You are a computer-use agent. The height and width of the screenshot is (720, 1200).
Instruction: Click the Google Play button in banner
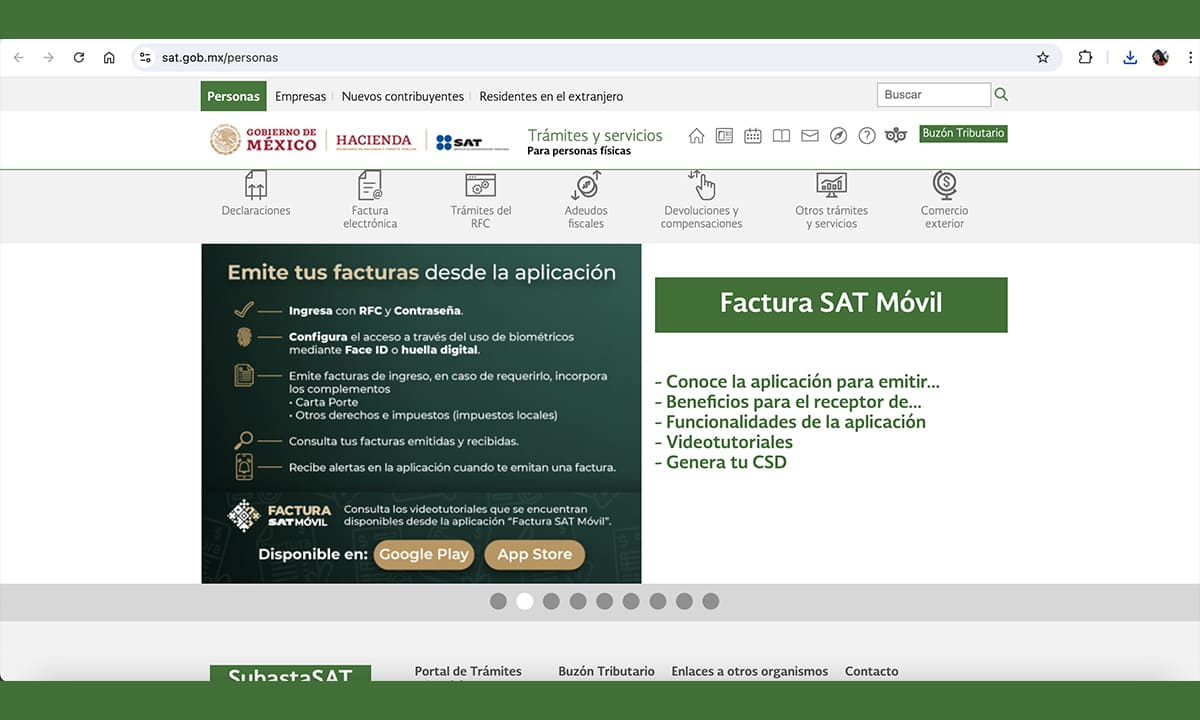[x=424, y=554]
